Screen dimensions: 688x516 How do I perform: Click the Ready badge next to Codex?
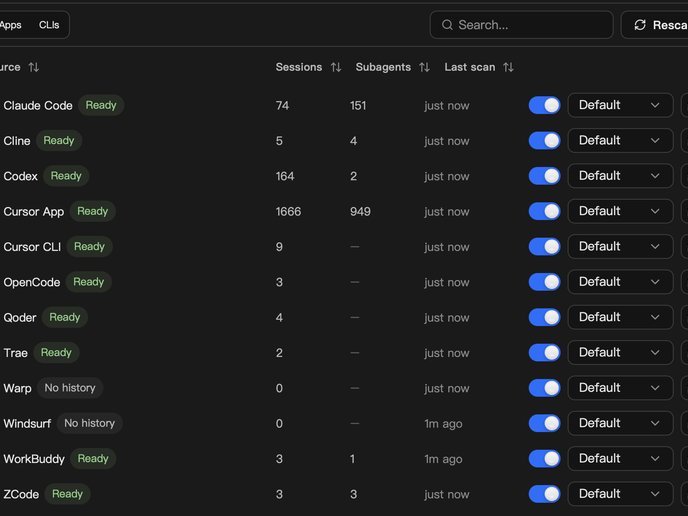coord(66,176)
